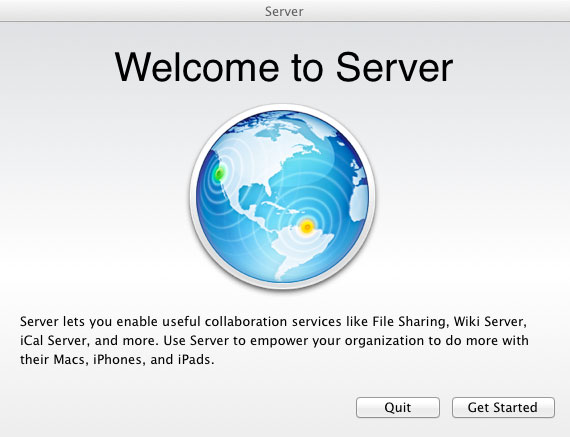Click the Server window title

284,11
